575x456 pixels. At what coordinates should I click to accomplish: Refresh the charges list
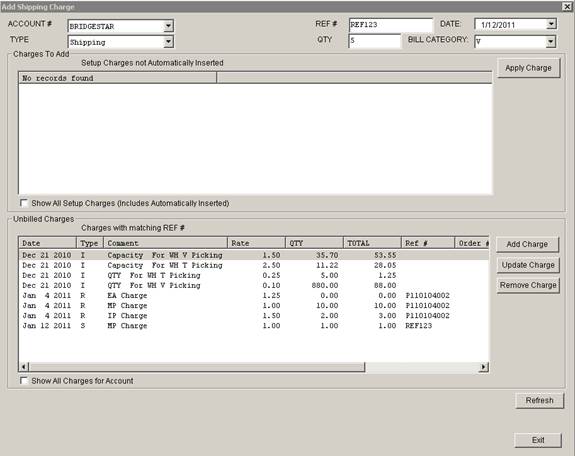coord(539,400)
